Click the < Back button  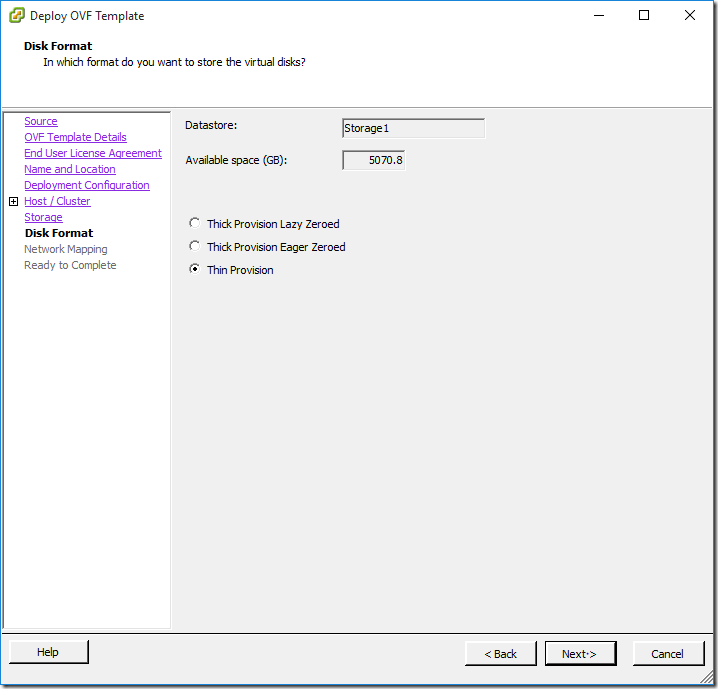tap(500, 654)
